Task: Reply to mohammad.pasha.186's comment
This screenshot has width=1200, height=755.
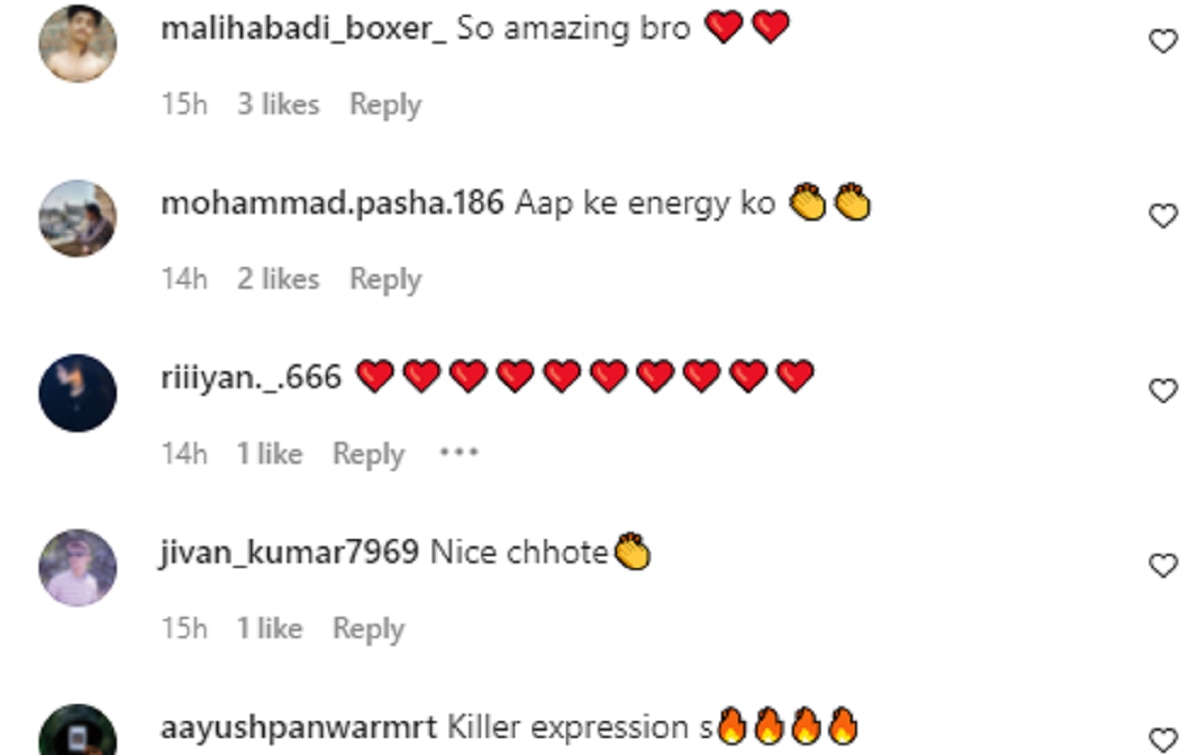Action: pyautogui.click(x=385, y=279)
